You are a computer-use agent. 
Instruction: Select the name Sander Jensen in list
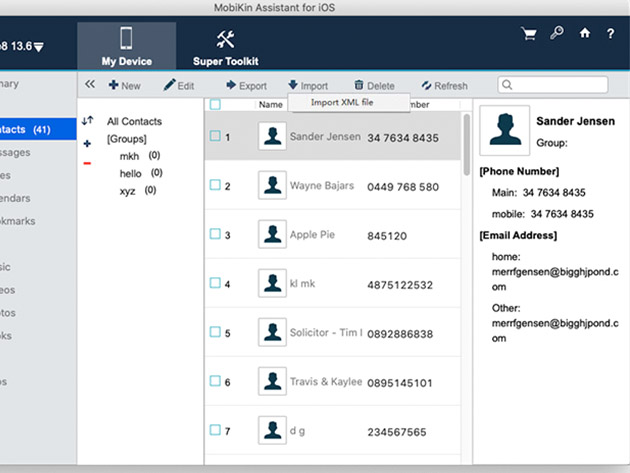(x=325, y=137)
